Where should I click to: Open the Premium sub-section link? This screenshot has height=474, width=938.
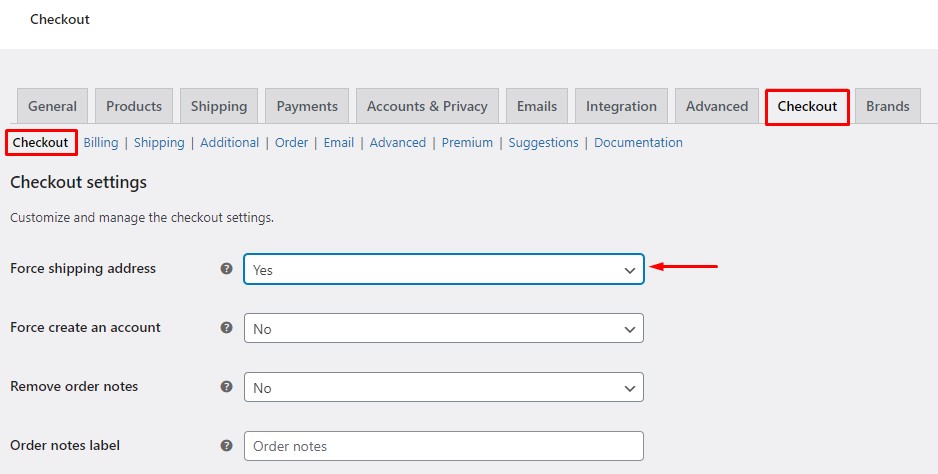[467, 142]
